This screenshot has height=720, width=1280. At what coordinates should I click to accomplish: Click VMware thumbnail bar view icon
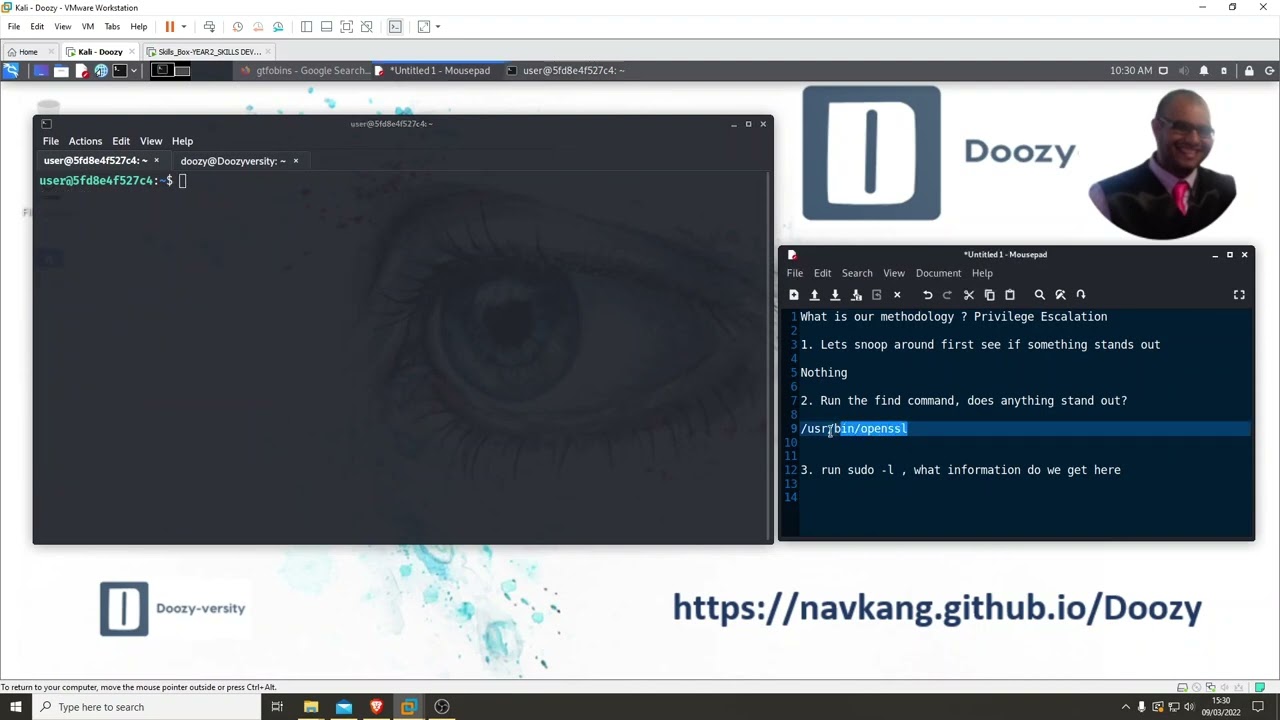tap(326, 27)
